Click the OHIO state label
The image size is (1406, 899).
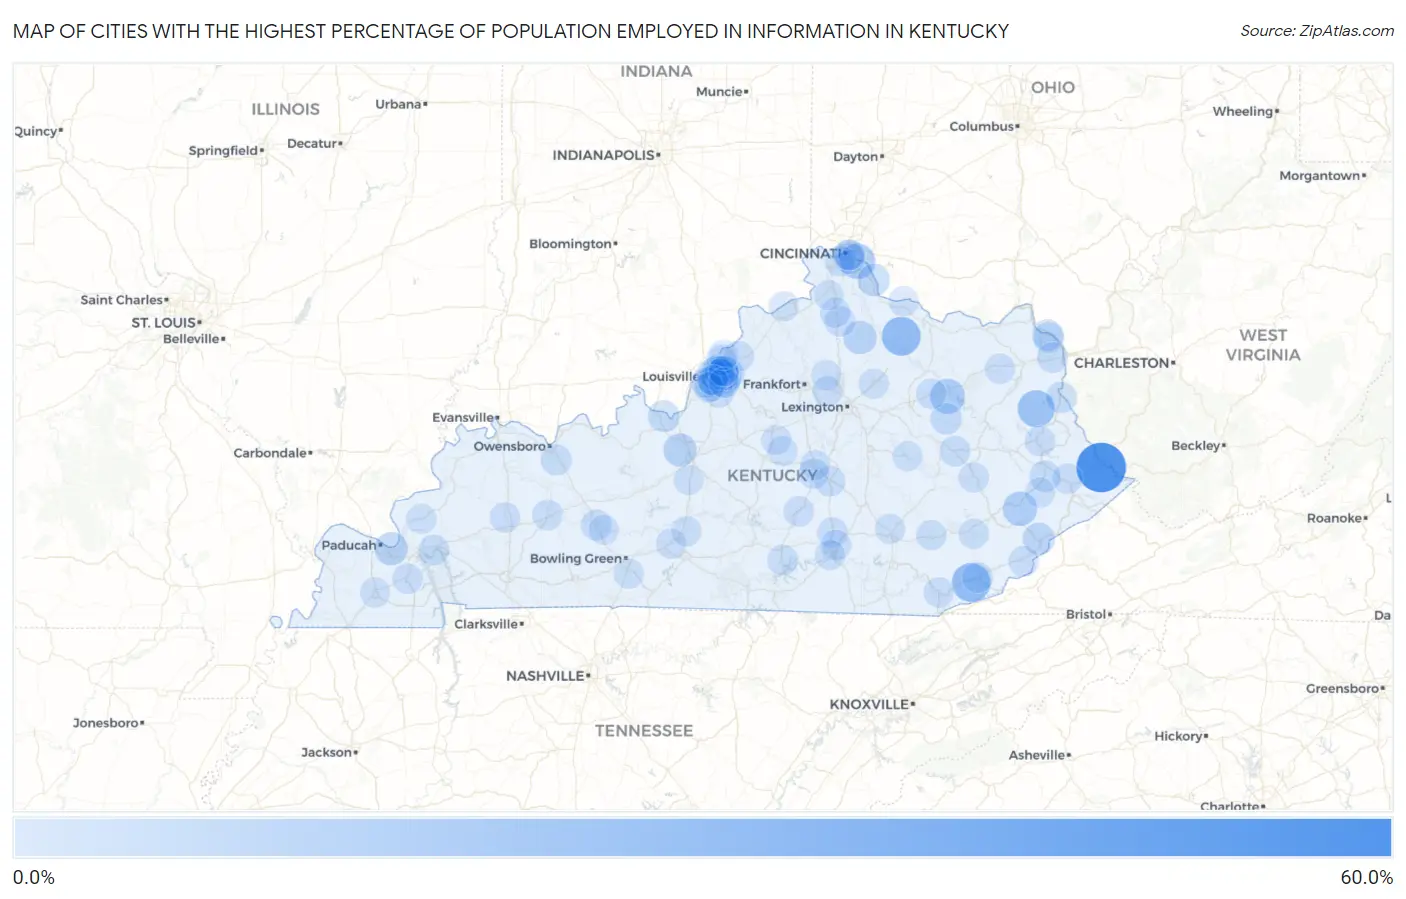1053,87
